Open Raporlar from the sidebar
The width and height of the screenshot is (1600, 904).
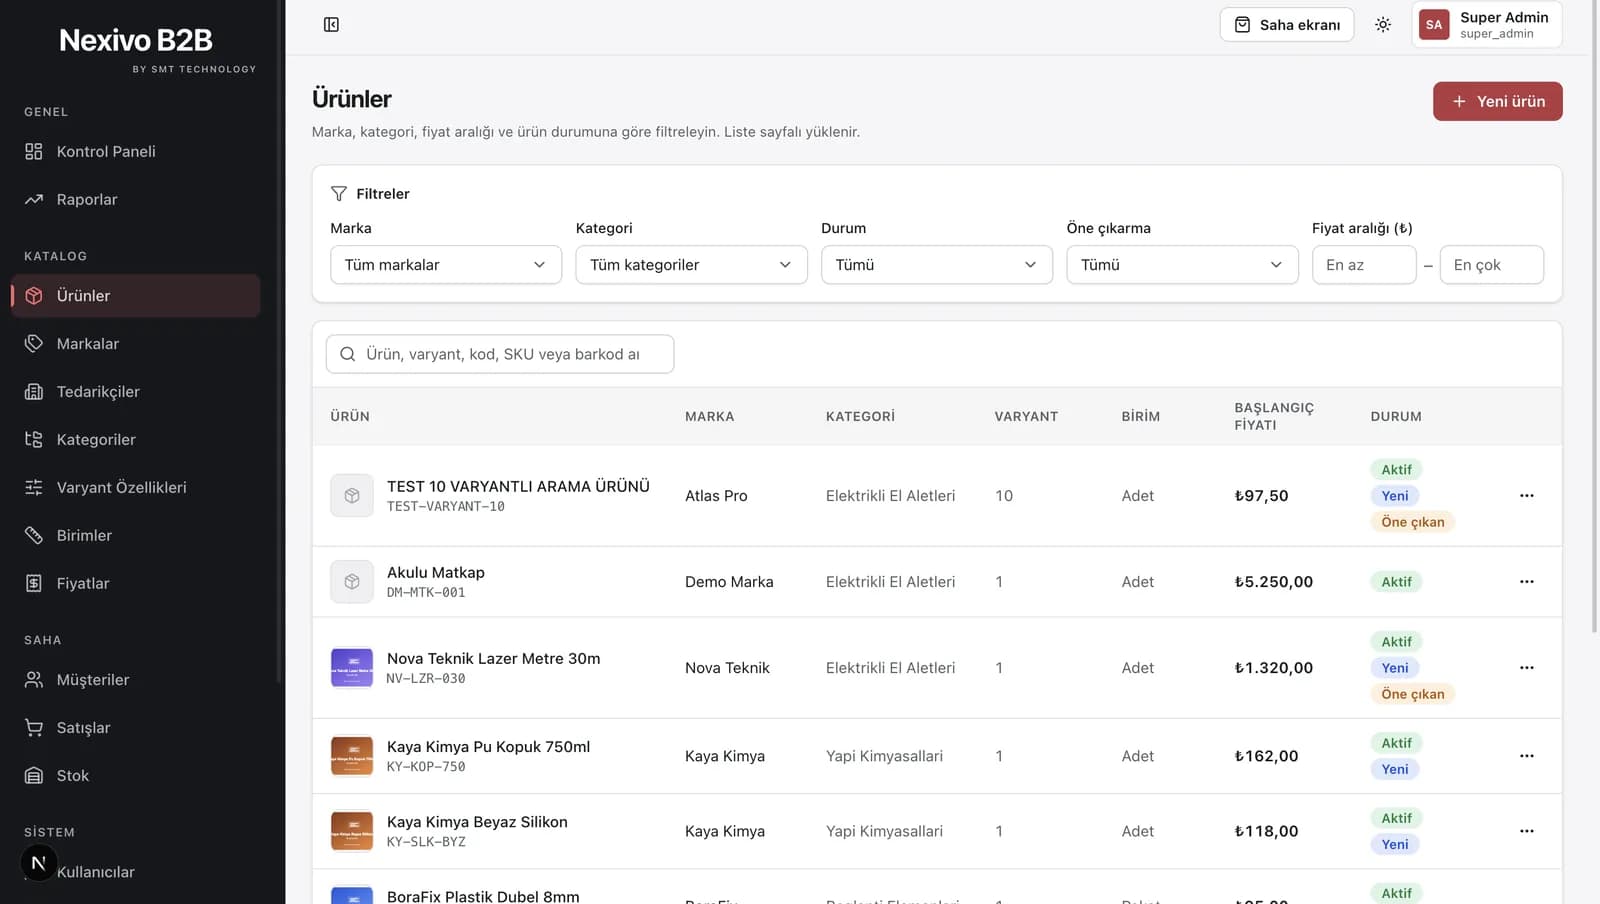click(x=136, y=199)
